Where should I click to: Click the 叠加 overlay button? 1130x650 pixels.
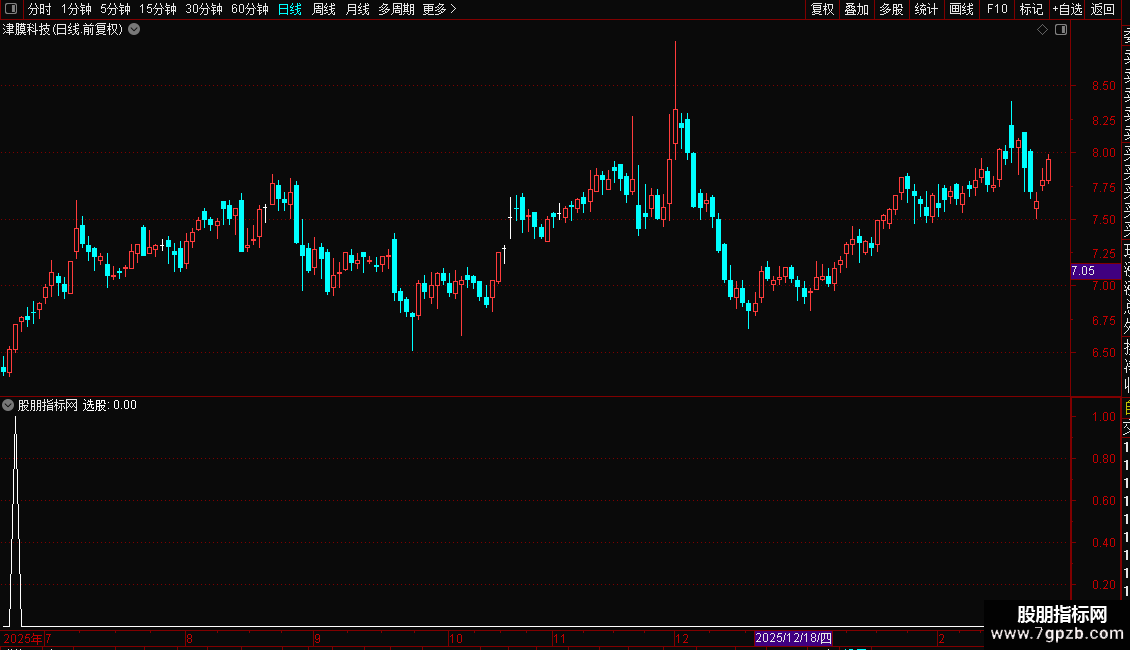(857, 9)
